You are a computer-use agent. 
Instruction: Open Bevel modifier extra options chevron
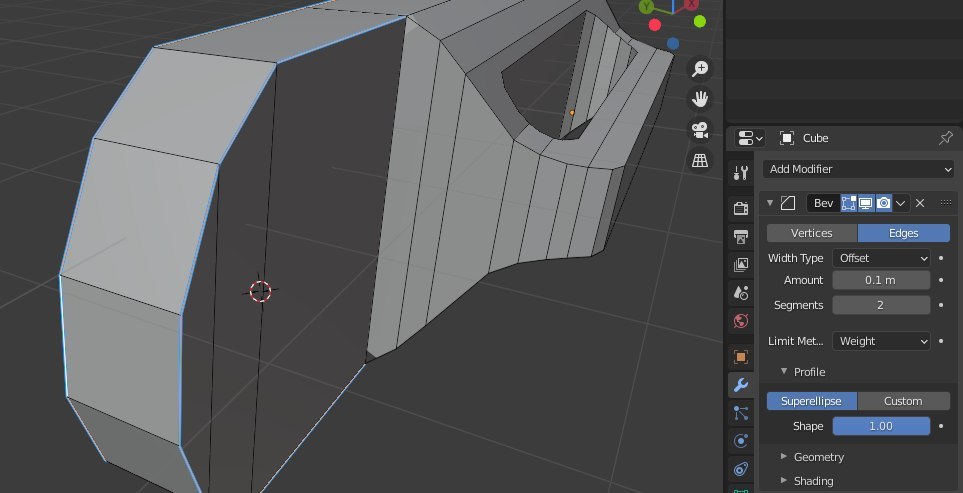point(900,203)
